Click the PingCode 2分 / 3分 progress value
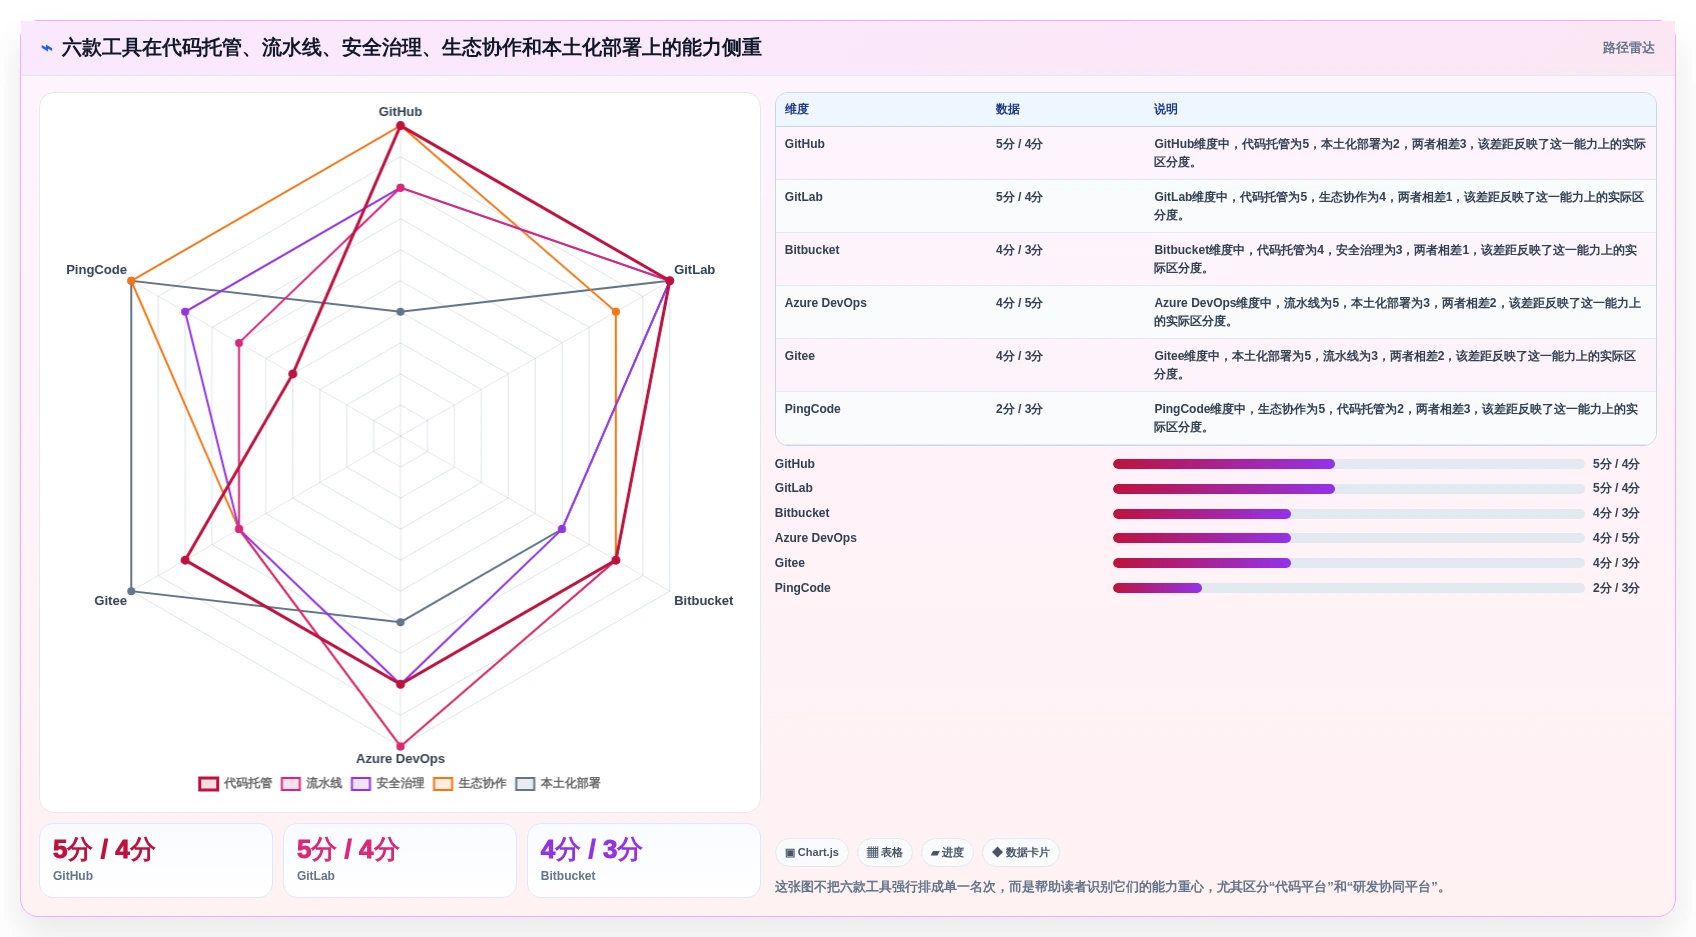 click(x=1616, y=588)
